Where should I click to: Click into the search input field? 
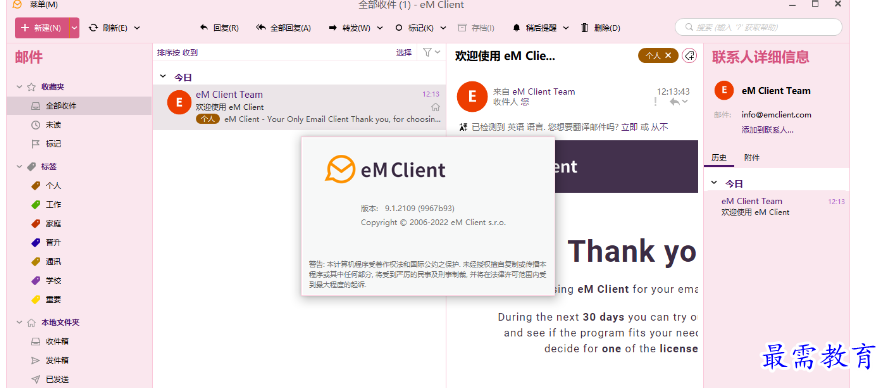(x=758, y=27)
